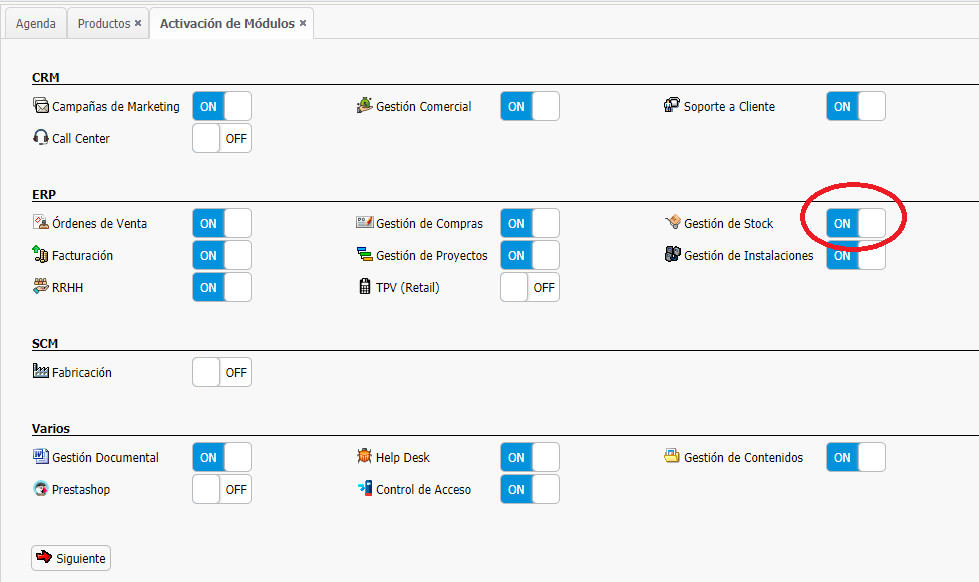Image resolution: width=979 pixels, height=582 pixels.
Task: Click the Fabricación factory icon
Action: tap(41, 372)
